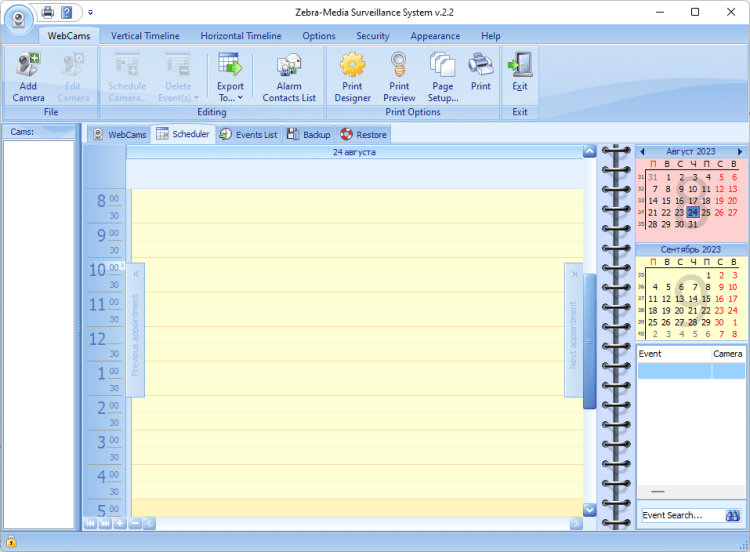Click the minus zoom button
The height and width of the screenshot is (552, 750).
coord(135,524)
